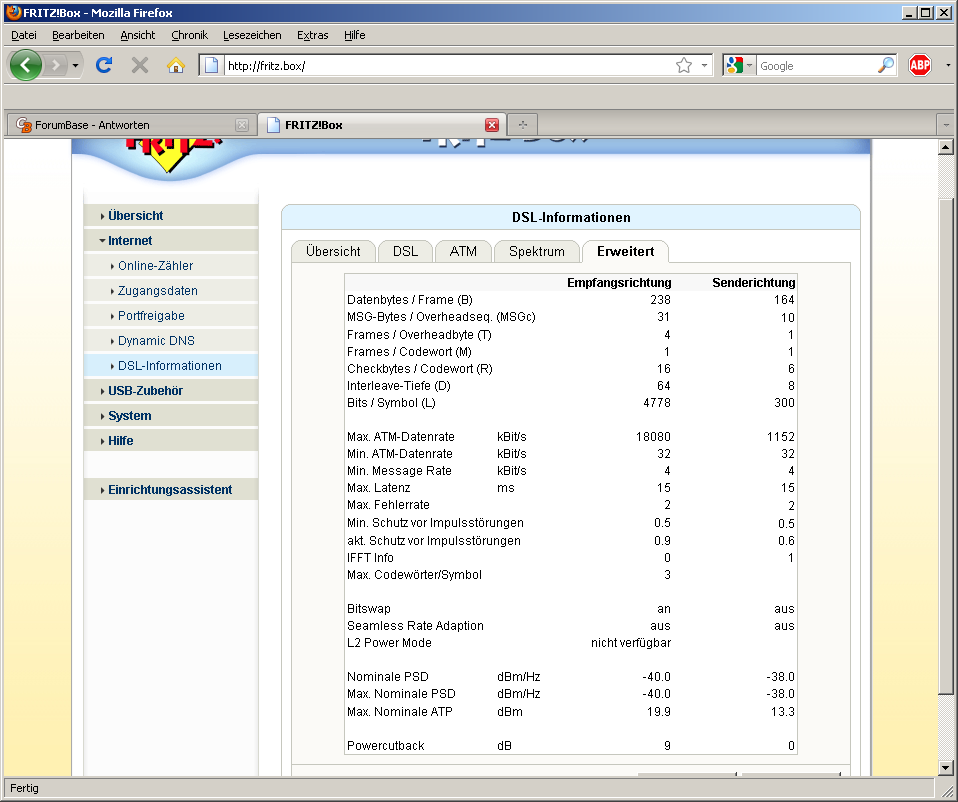Screen dimensions: 958x802
Task: Switch to the DSL tab
Action: (405, 252)
